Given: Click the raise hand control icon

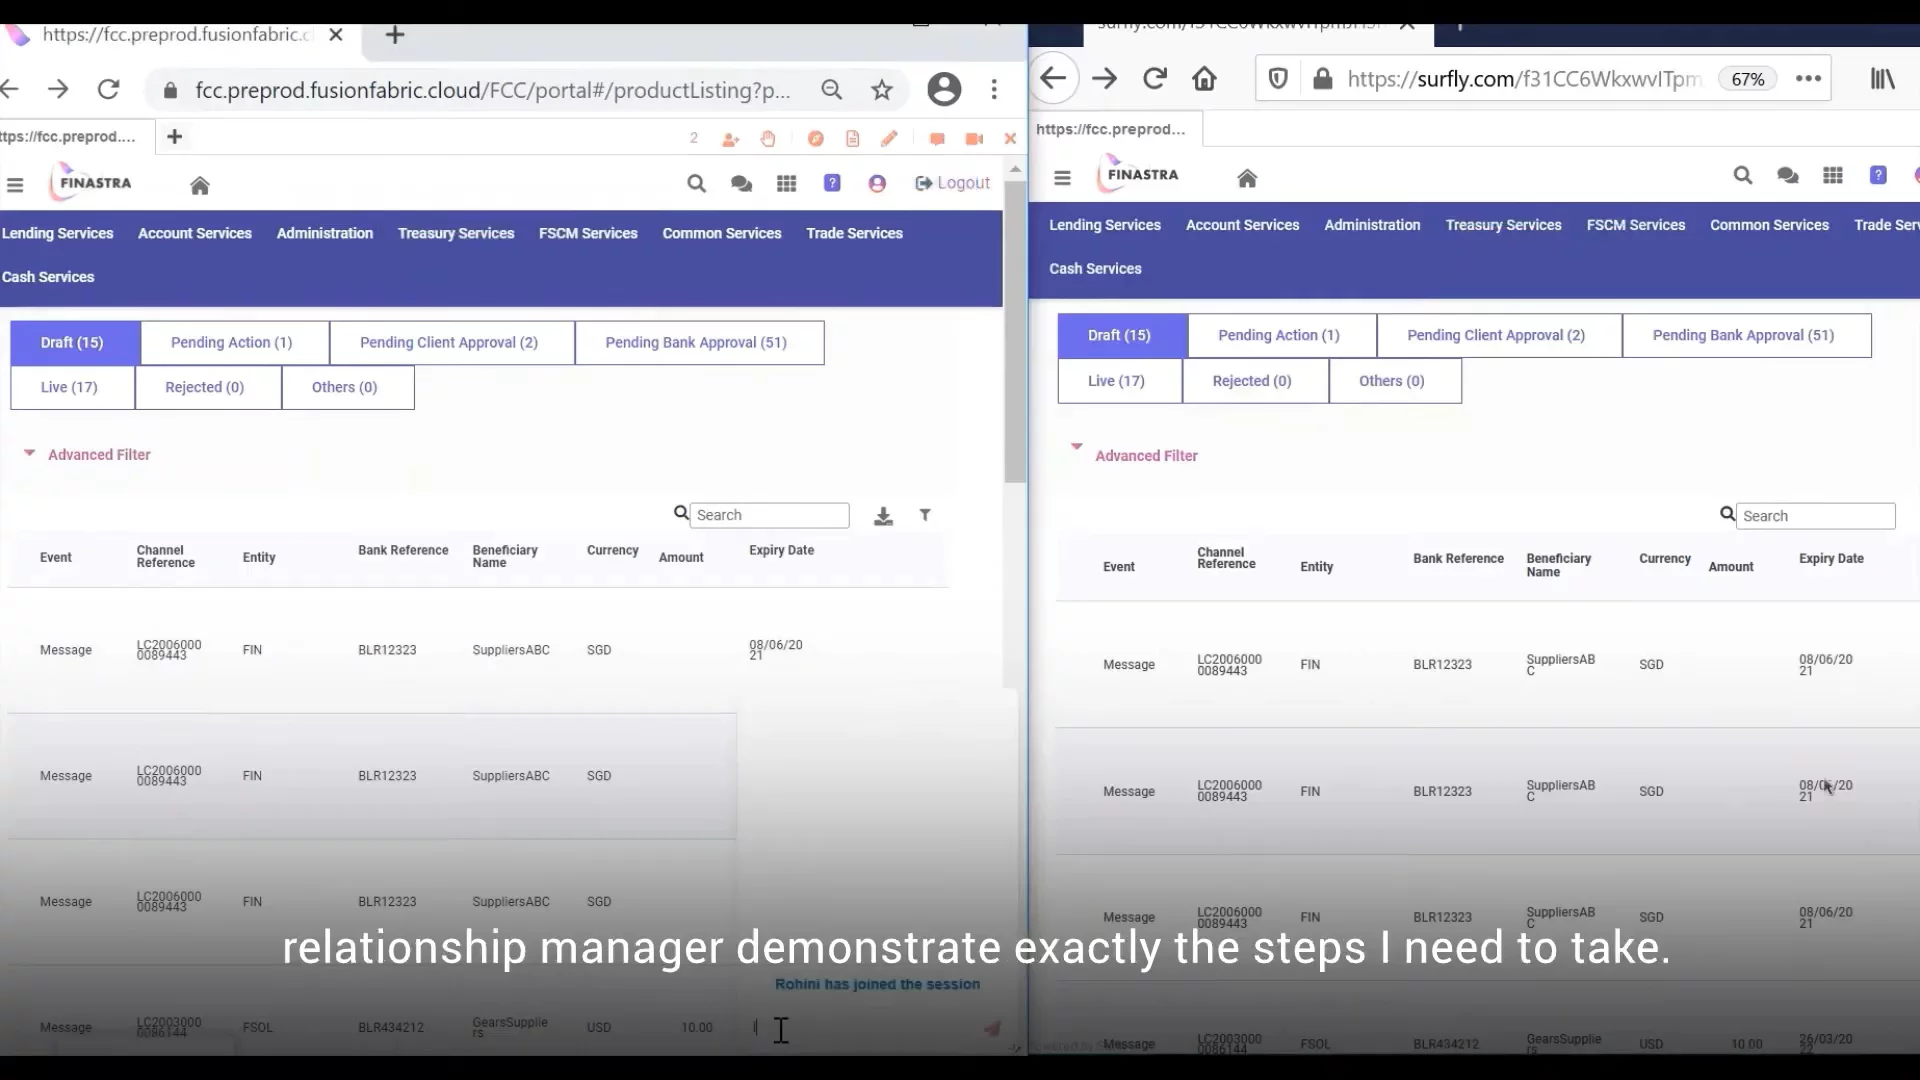Looking at the screenshot, I should pos(768,139).
